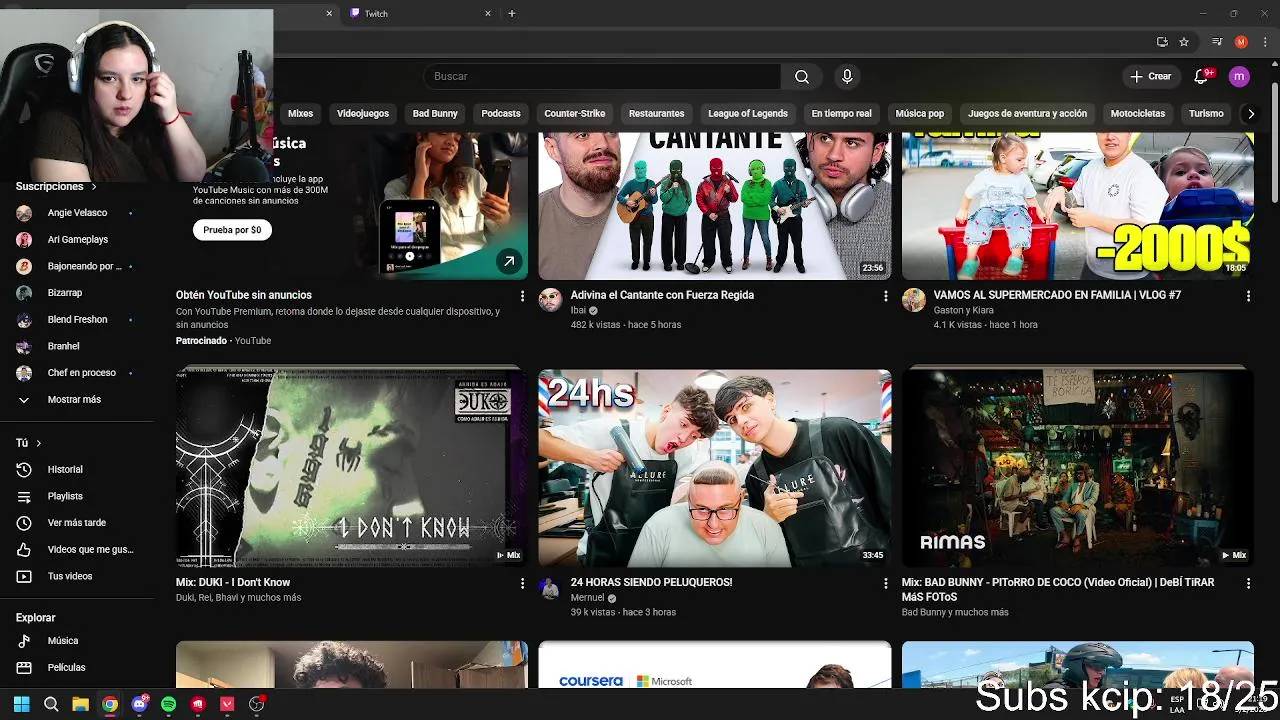The height and width of the screenshot is (720, 1280).
Task: Open Spotify from the taskbar
Action: click(x=168, y=704)
